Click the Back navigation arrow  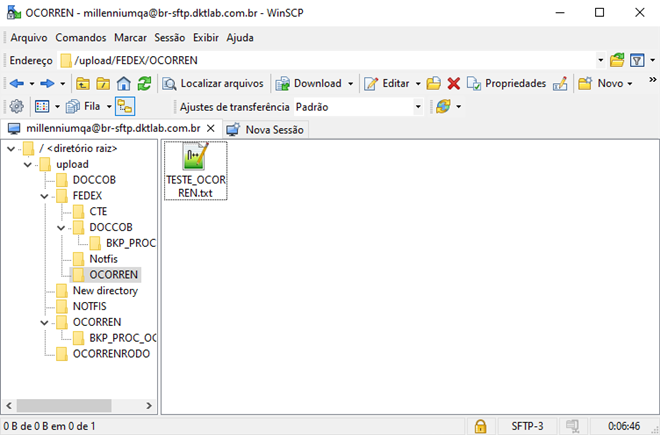coord(16,83)
